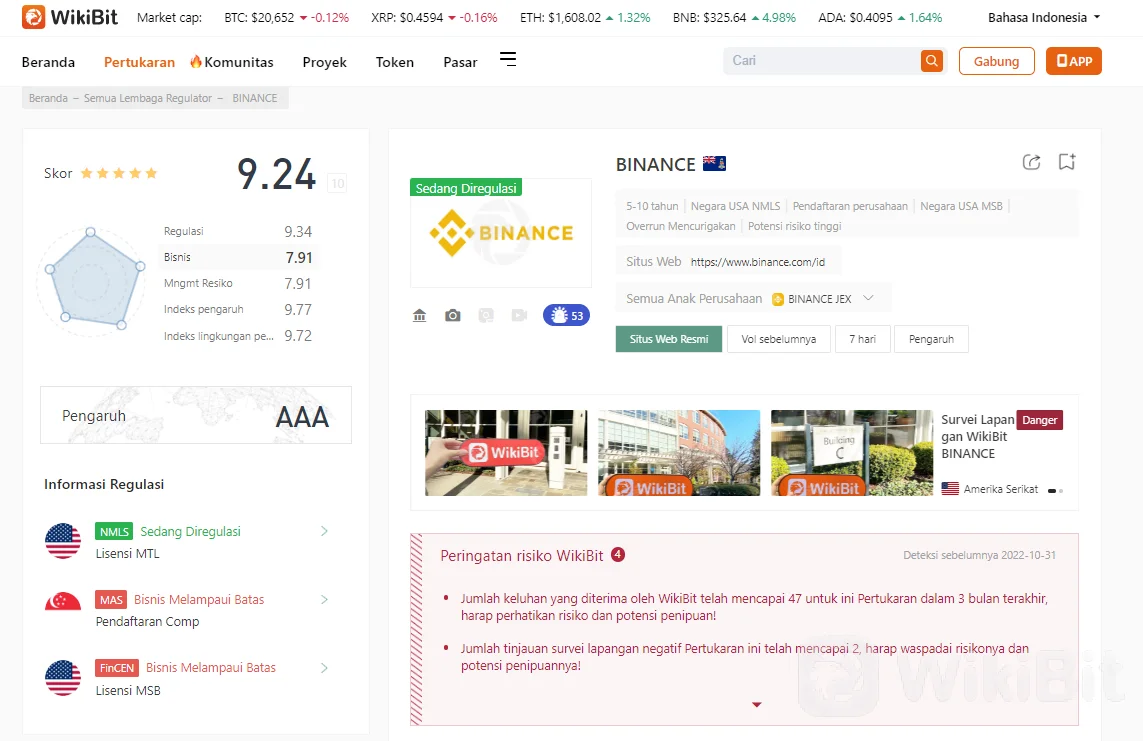
Task: Click the Regulasi 9.34 score row
Action: pyautogui.click(x=238, y=231)
